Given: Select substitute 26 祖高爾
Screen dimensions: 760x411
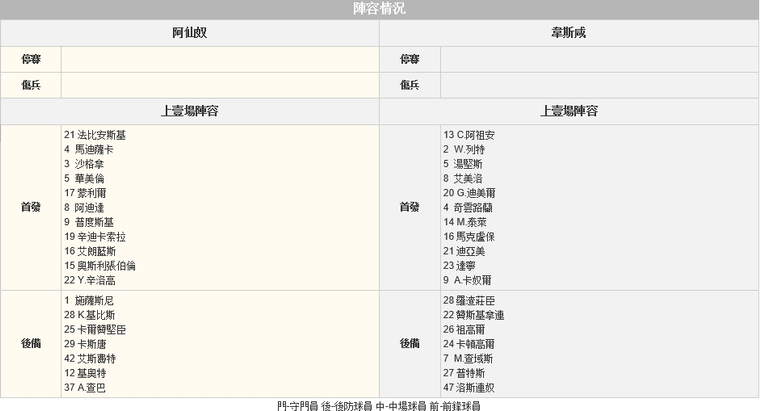Looking at the screenshot, I should (x=464, y=330).
